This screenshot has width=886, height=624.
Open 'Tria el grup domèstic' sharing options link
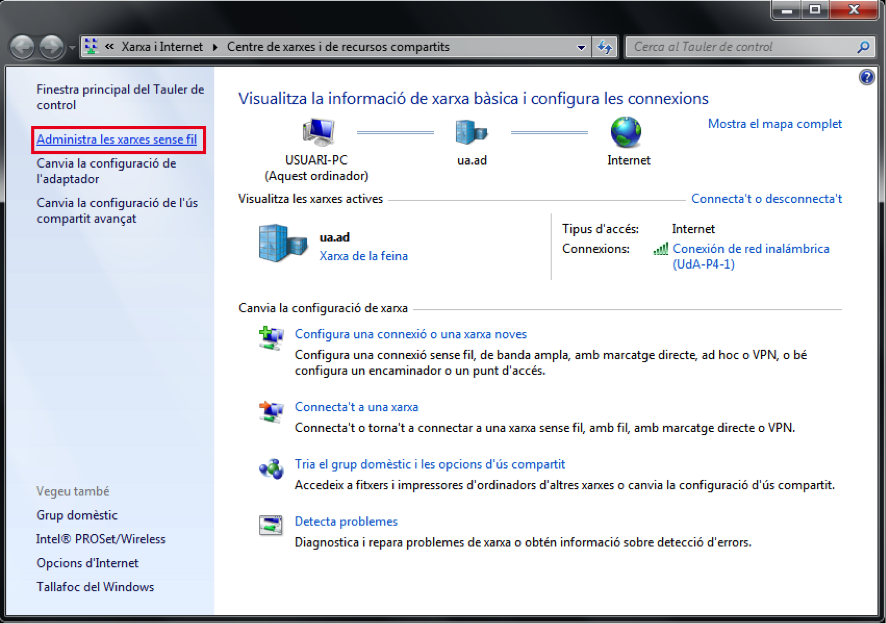pyautogui.click(x=430, y=464)
